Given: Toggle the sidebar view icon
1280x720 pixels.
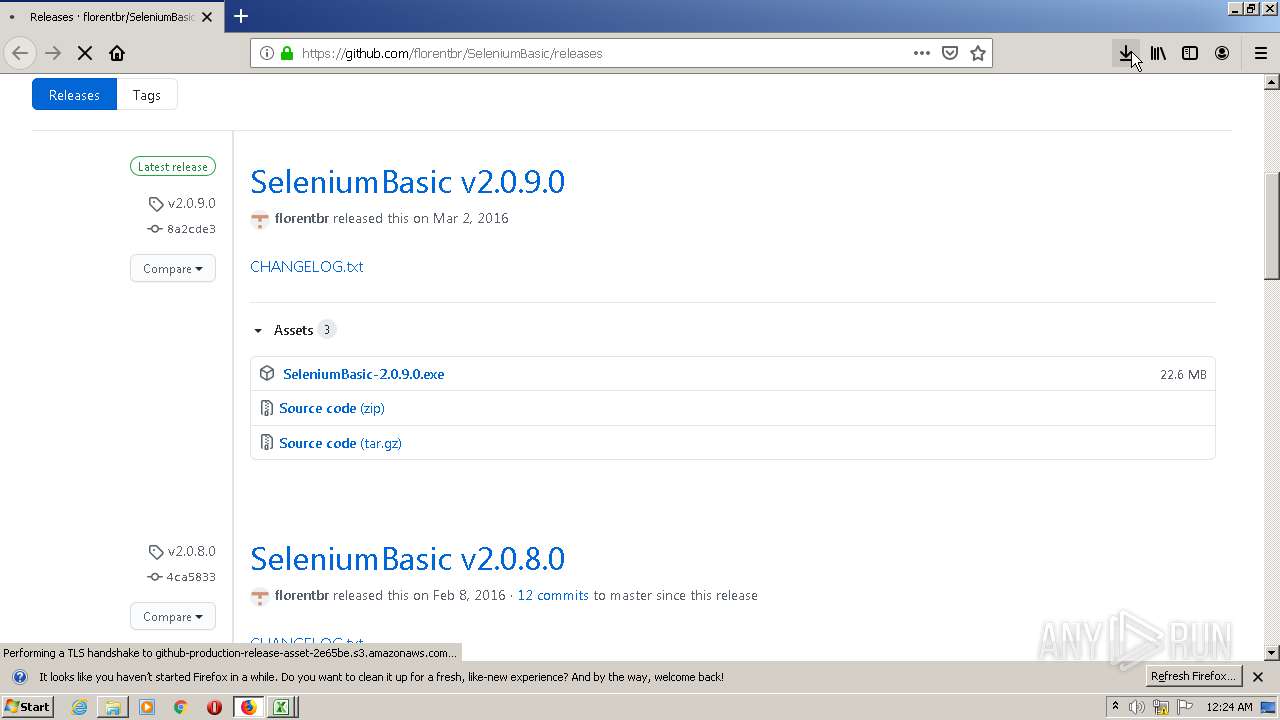Looking at the screenshot, I should (1190, 53).
